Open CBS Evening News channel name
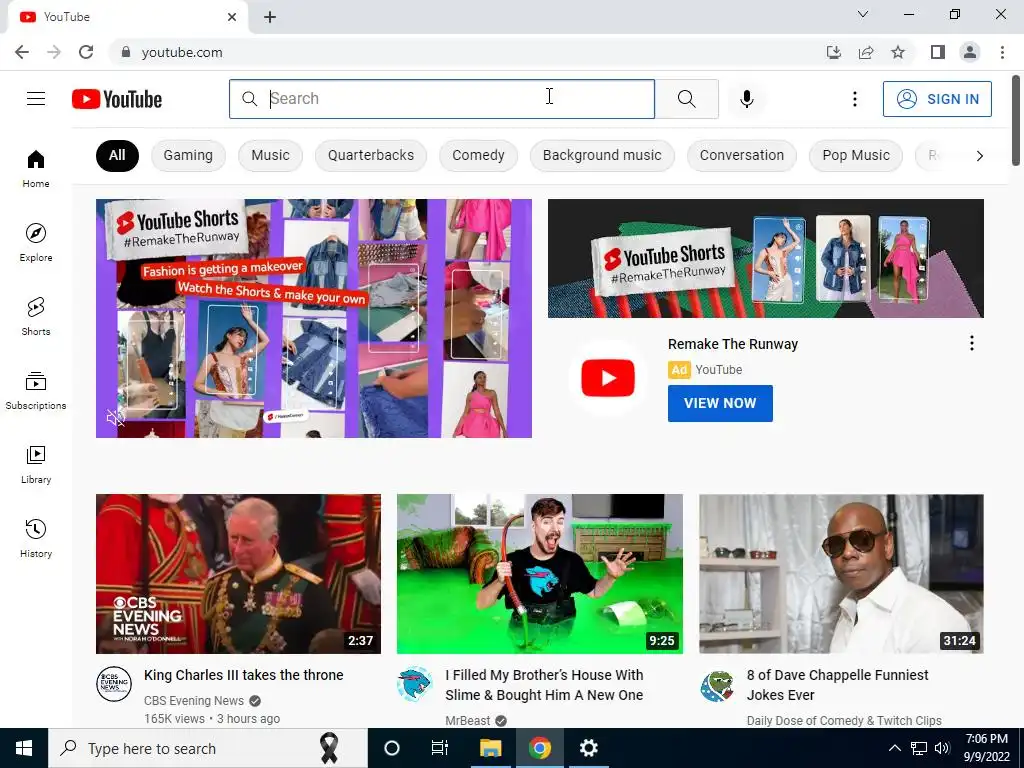Screen dimensions: 1024x768 [194, 701]
